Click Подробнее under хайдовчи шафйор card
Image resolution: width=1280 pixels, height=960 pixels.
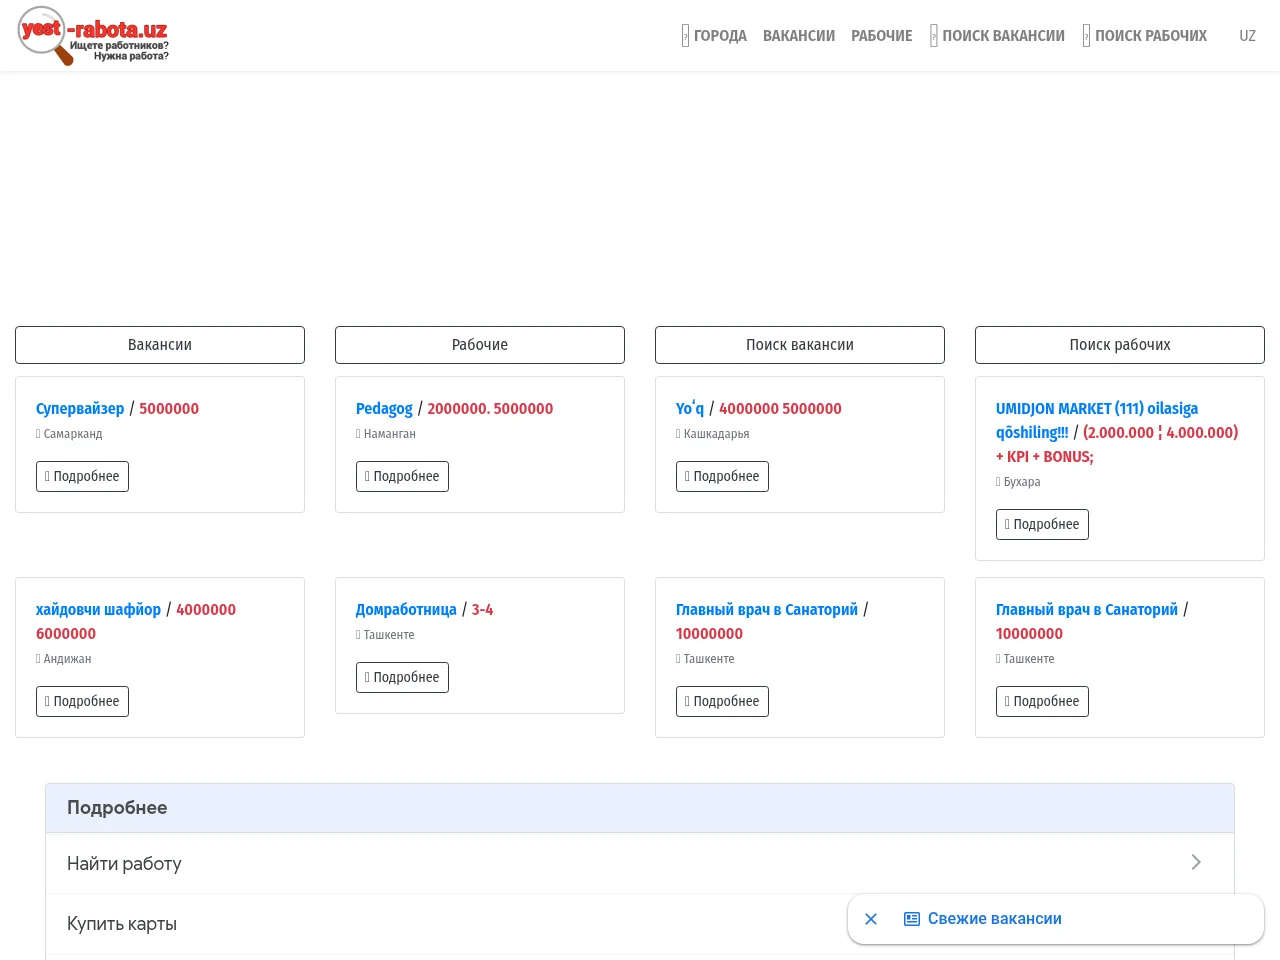pyautogui.click(x=82, y=702)
